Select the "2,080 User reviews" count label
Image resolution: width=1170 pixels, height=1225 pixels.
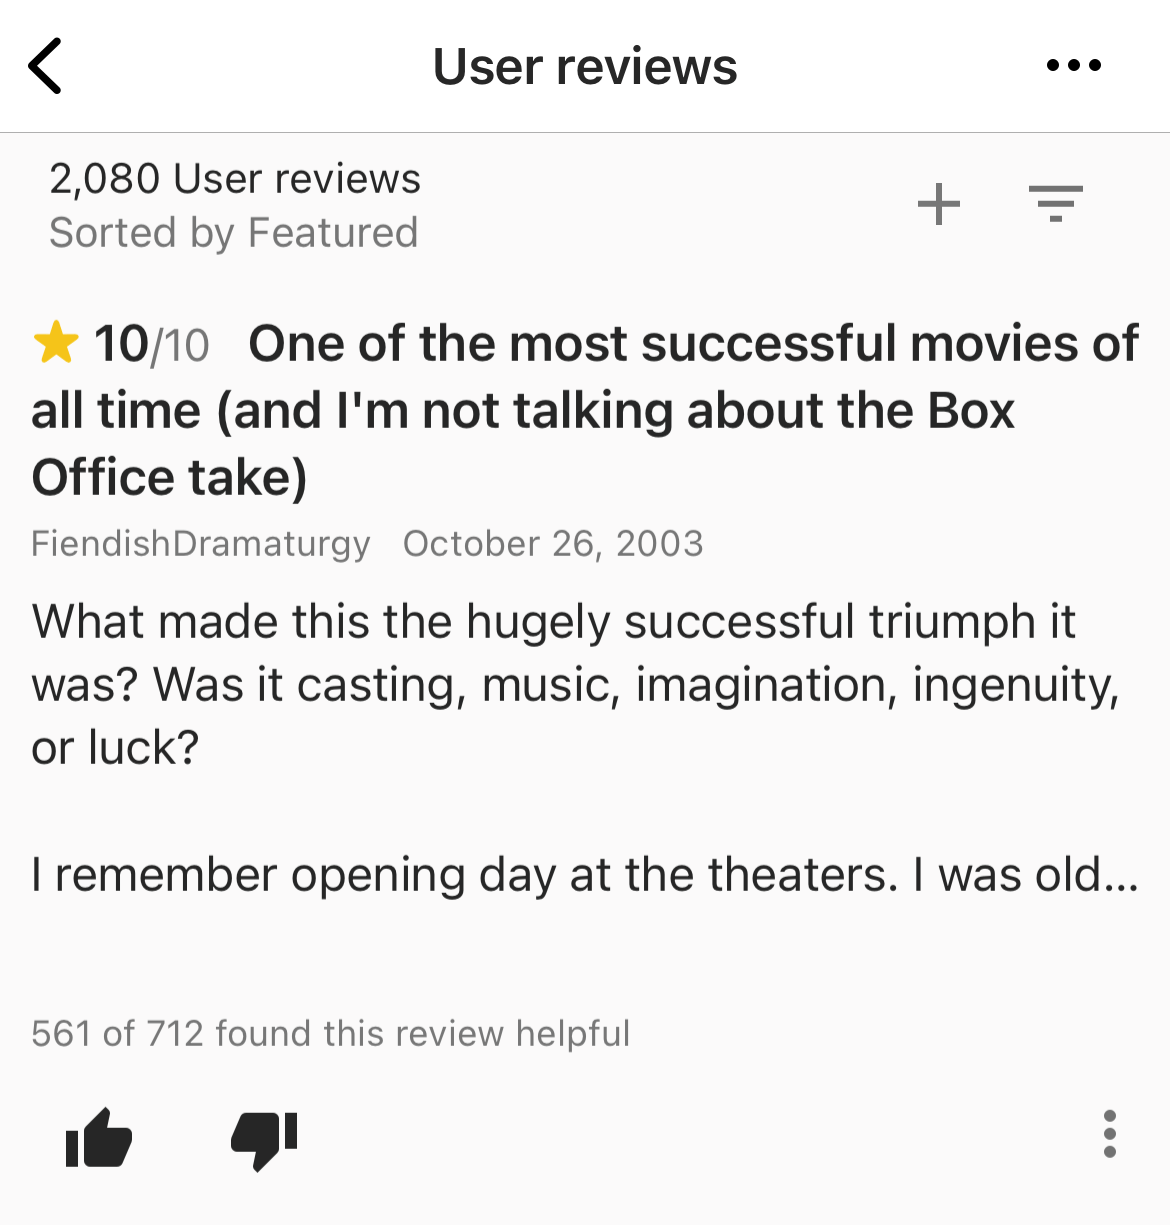tap(235, 179)
